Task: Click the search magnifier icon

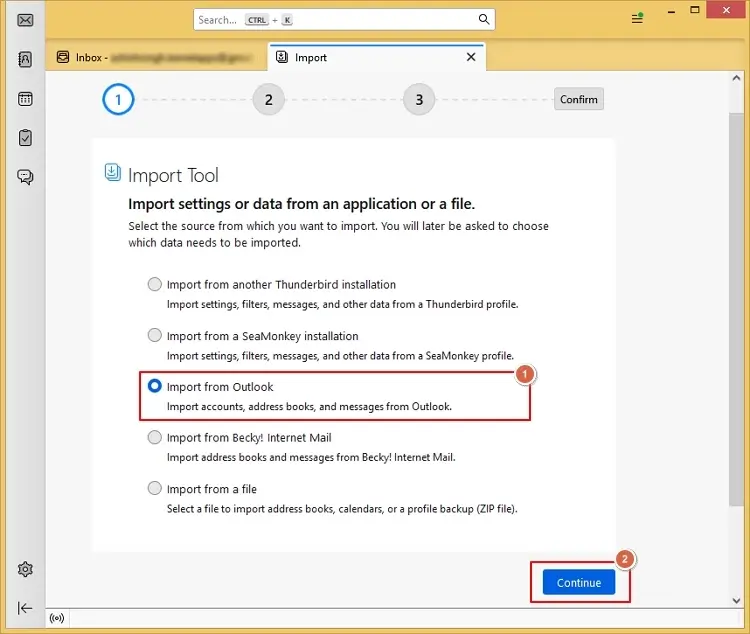Action: 484,19
